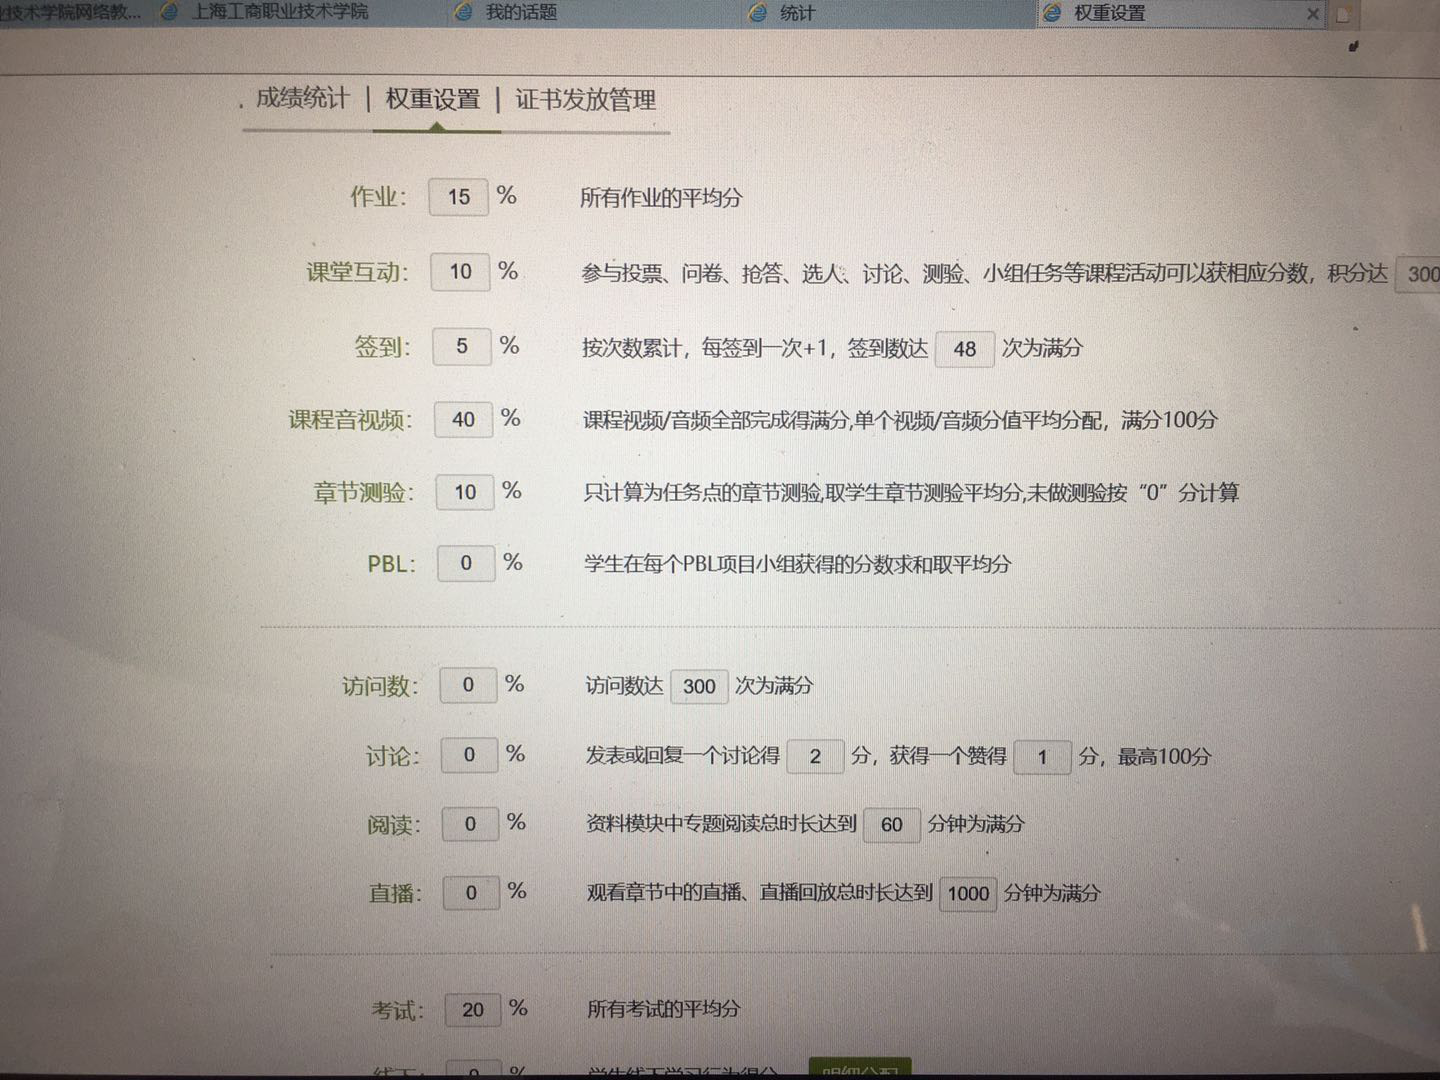Switch to the 成绩统计 tab
Viewport: 1440px width, 1080px height.
coord(303,98)
